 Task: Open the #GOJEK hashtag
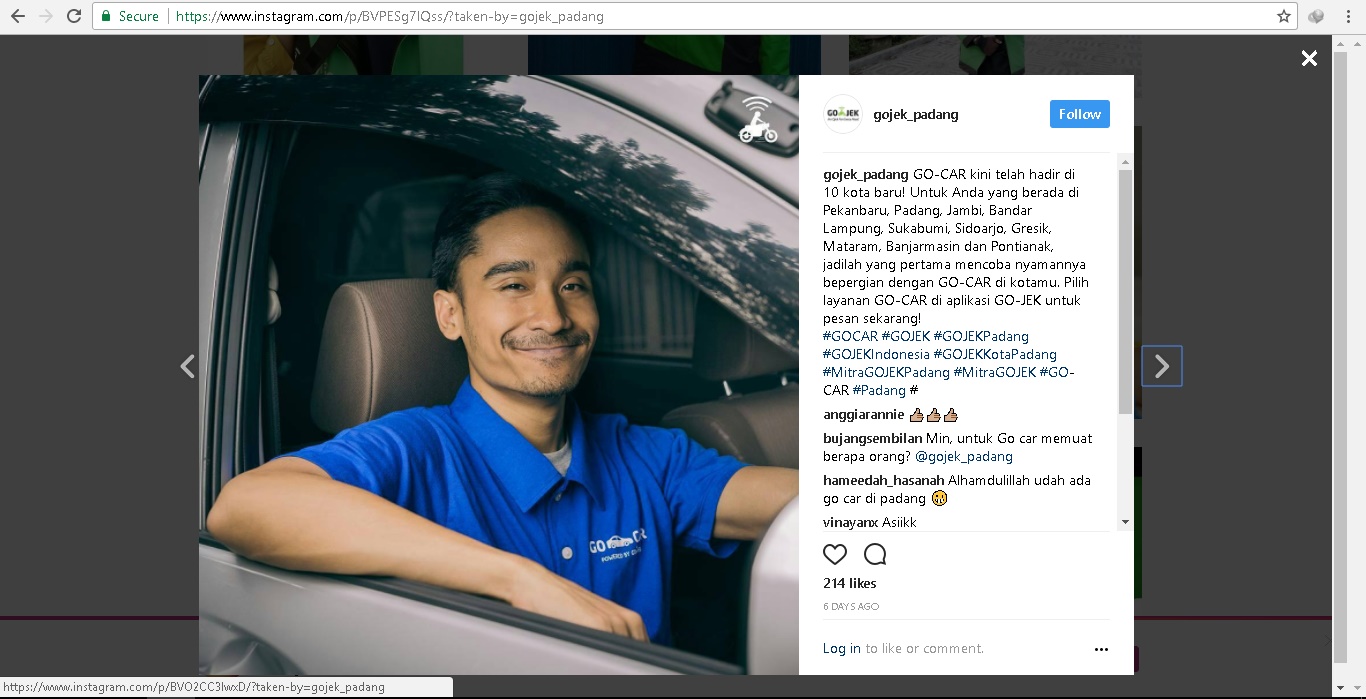click(x=906, y=336)
